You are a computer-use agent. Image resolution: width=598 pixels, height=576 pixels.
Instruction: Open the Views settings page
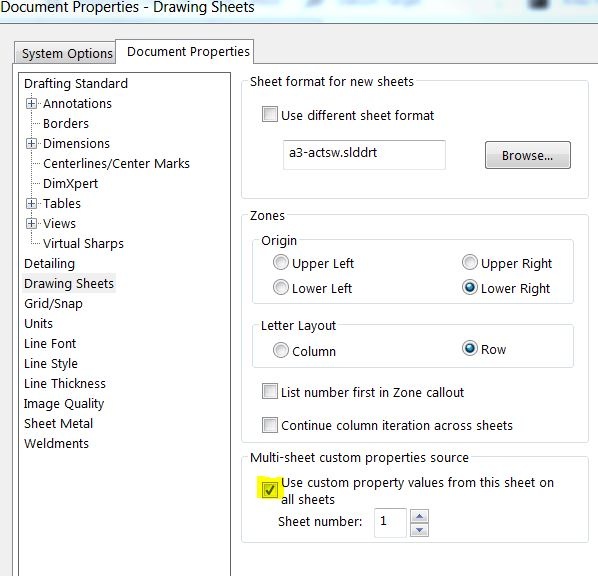[x=59, y=224]
